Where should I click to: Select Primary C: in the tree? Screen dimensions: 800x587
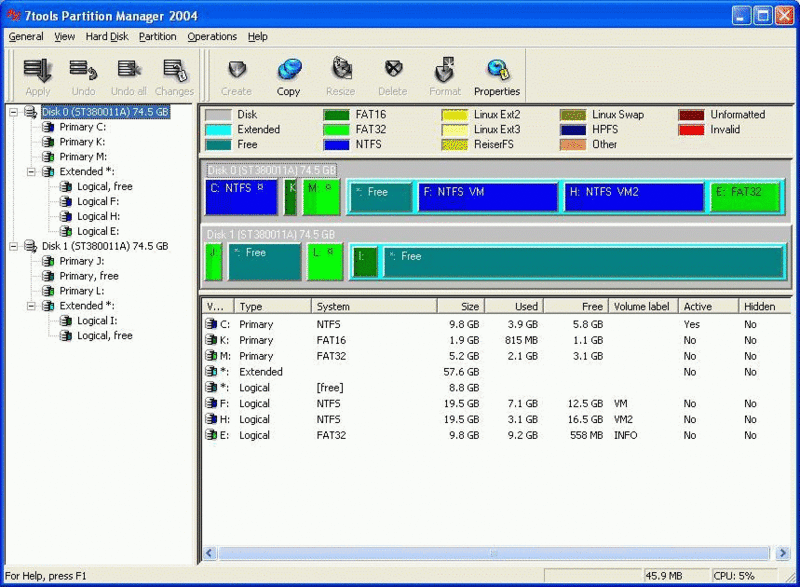tap(82, 126)
